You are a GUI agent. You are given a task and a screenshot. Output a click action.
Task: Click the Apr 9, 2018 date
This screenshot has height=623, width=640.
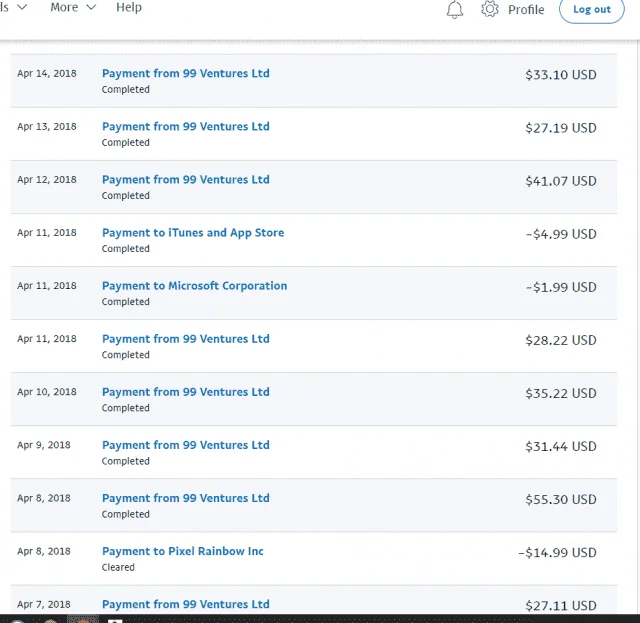[44, 445]
